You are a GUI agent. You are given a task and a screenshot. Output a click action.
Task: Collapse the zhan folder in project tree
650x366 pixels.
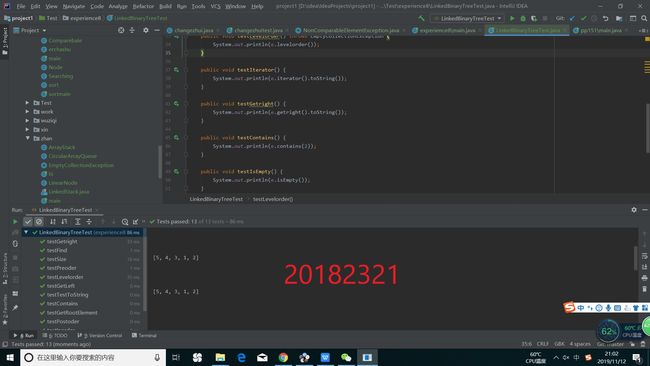coord(27,138)
